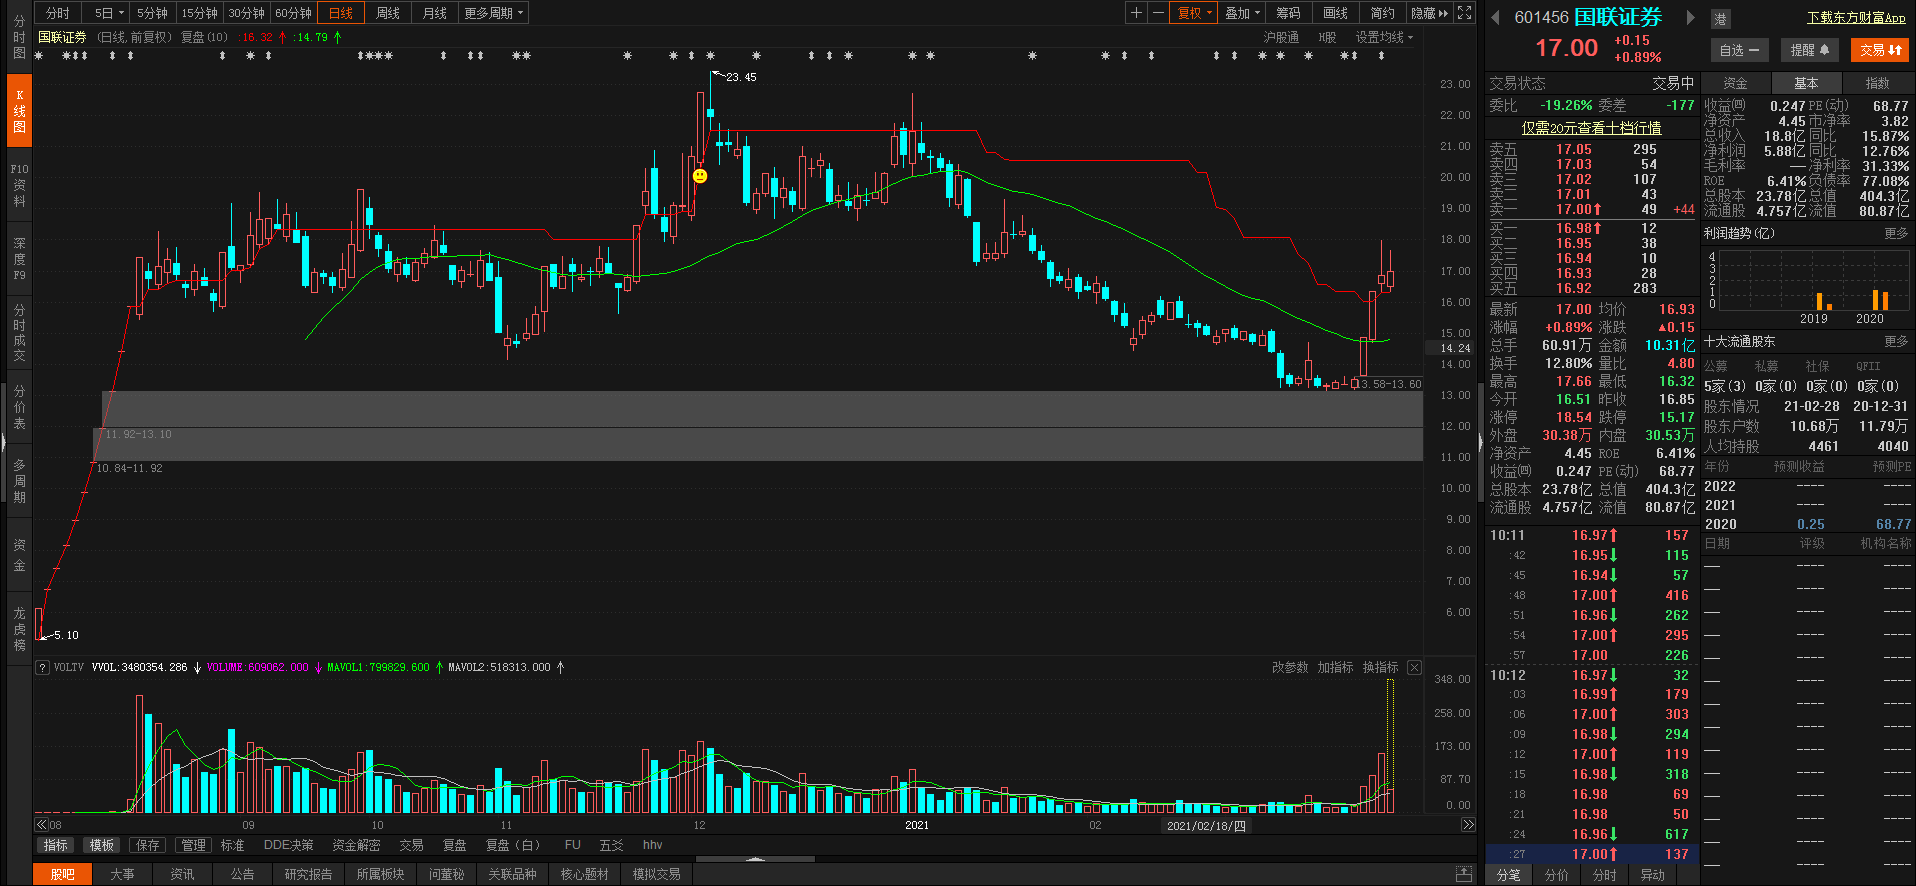
Task: Select 5分钟 period
Action: coord(152,13)
